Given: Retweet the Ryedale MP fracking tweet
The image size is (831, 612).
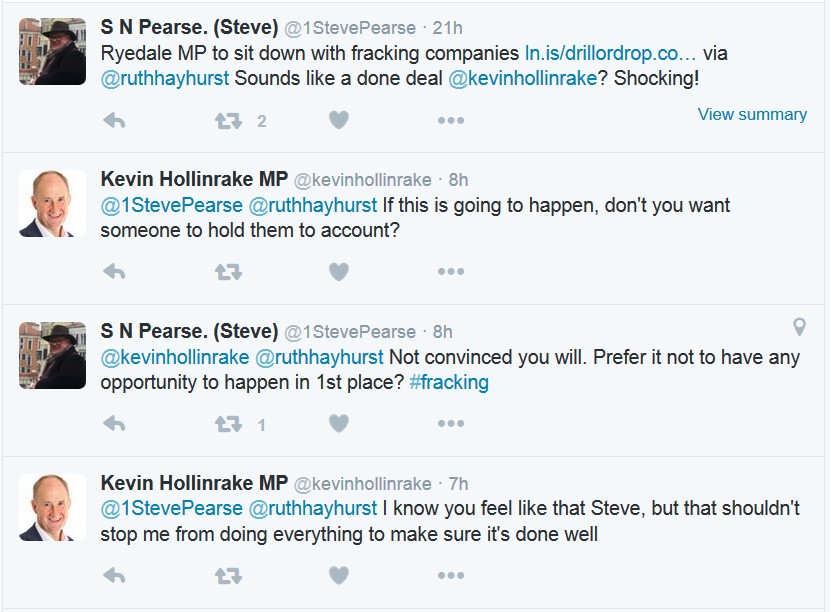Looking at the screenshot, I should [228, 120].
